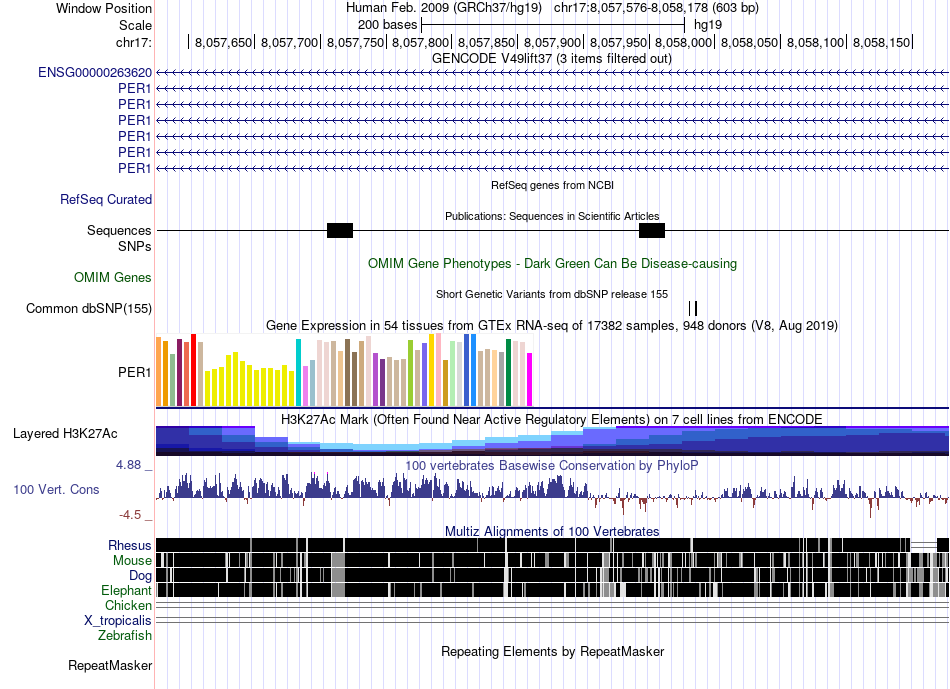Select the Rhesus alignment label

click(x=130, y=545)
